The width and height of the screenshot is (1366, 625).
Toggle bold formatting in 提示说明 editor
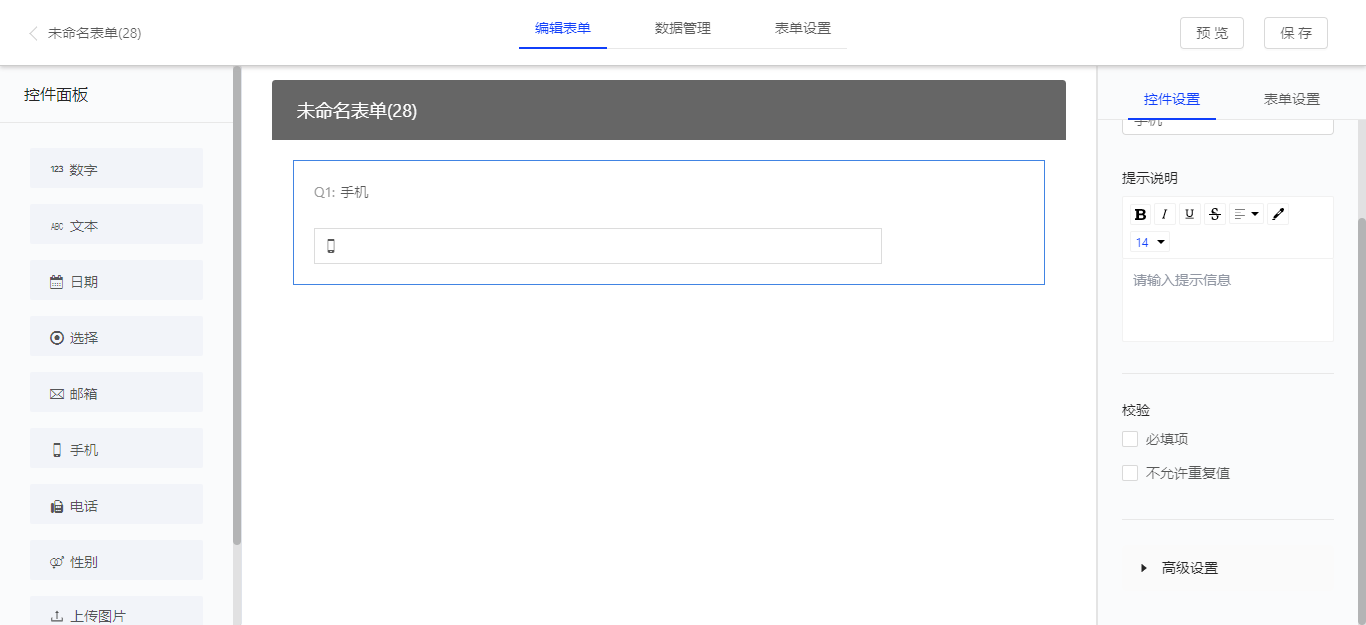coord(1140,214)
